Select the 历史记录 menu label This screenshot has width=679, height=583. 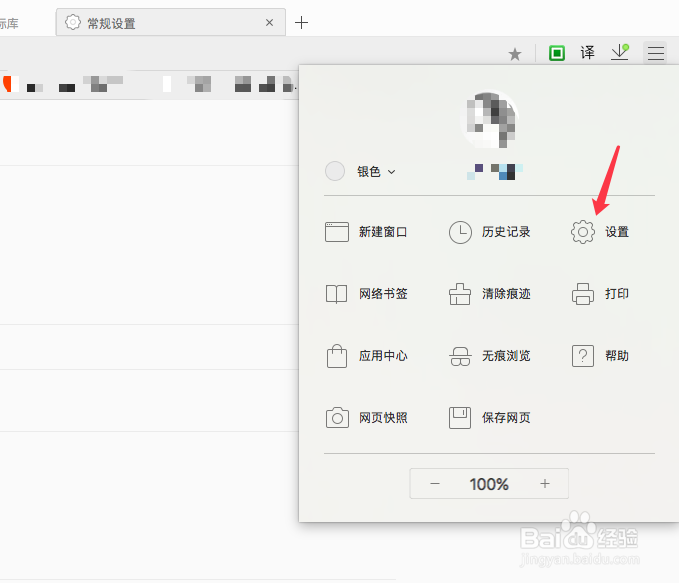point(506,232)
